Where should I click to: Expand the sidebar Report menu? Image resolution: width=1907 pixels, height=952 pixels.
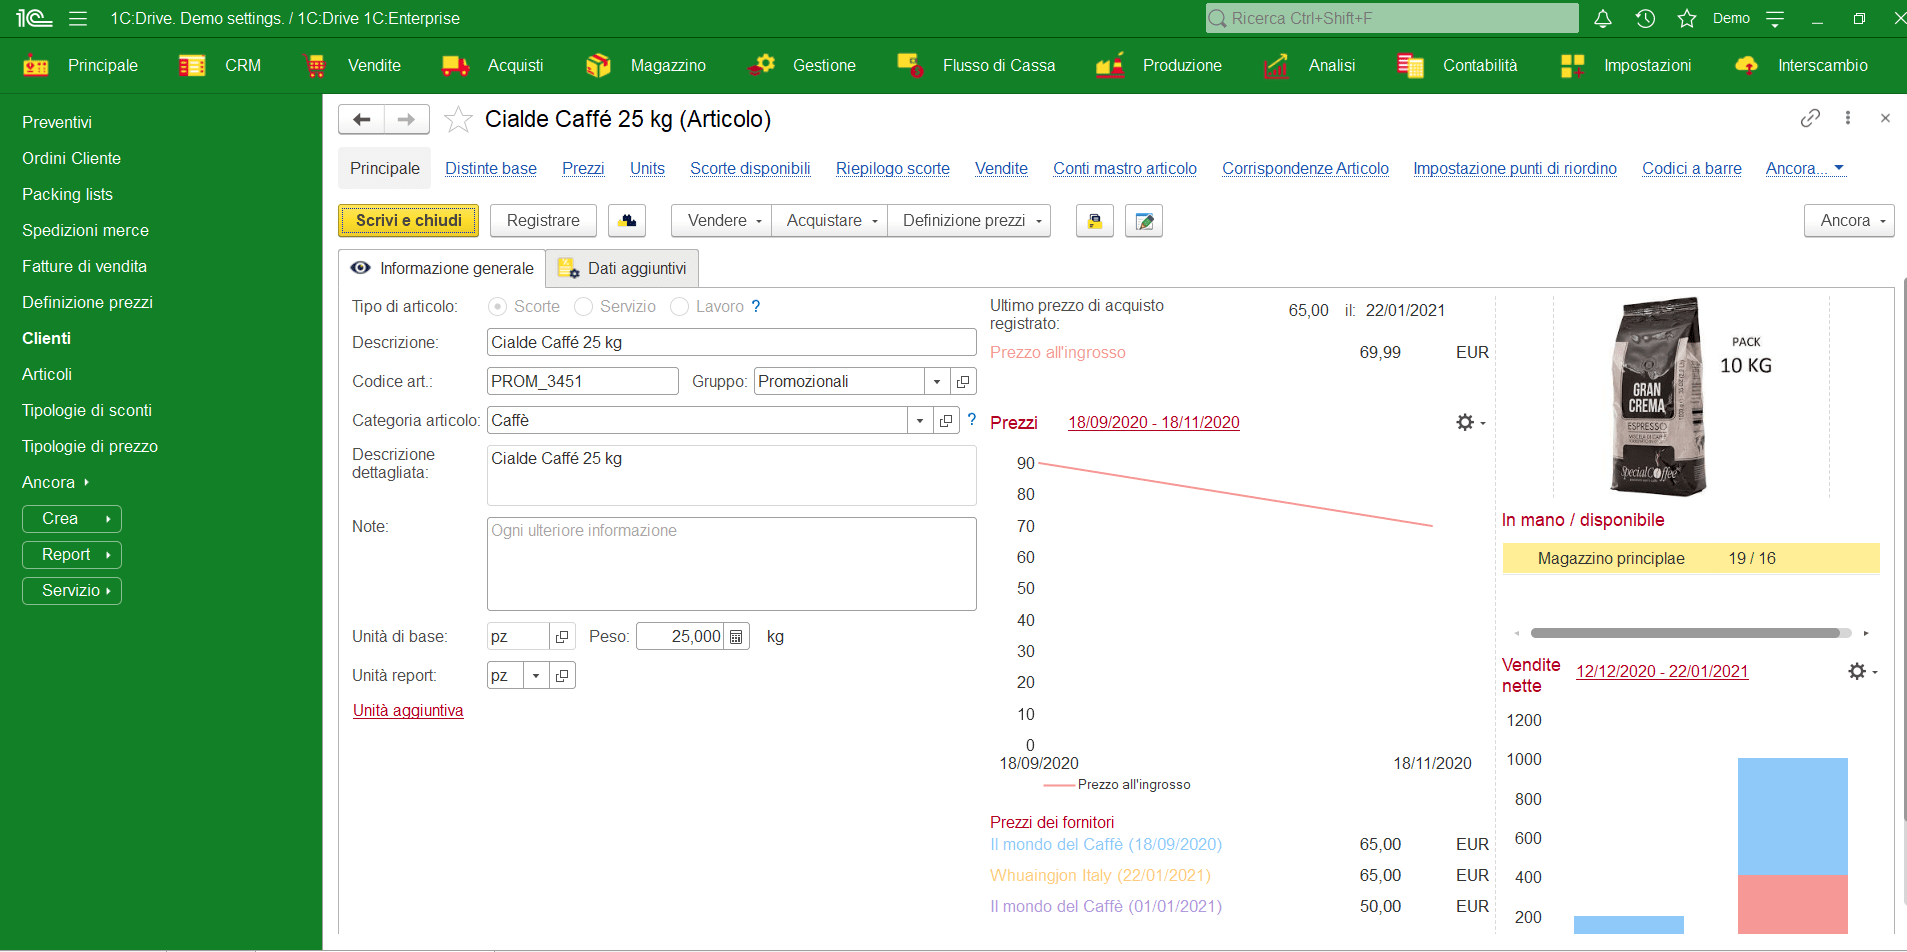(x=72, y=554)
